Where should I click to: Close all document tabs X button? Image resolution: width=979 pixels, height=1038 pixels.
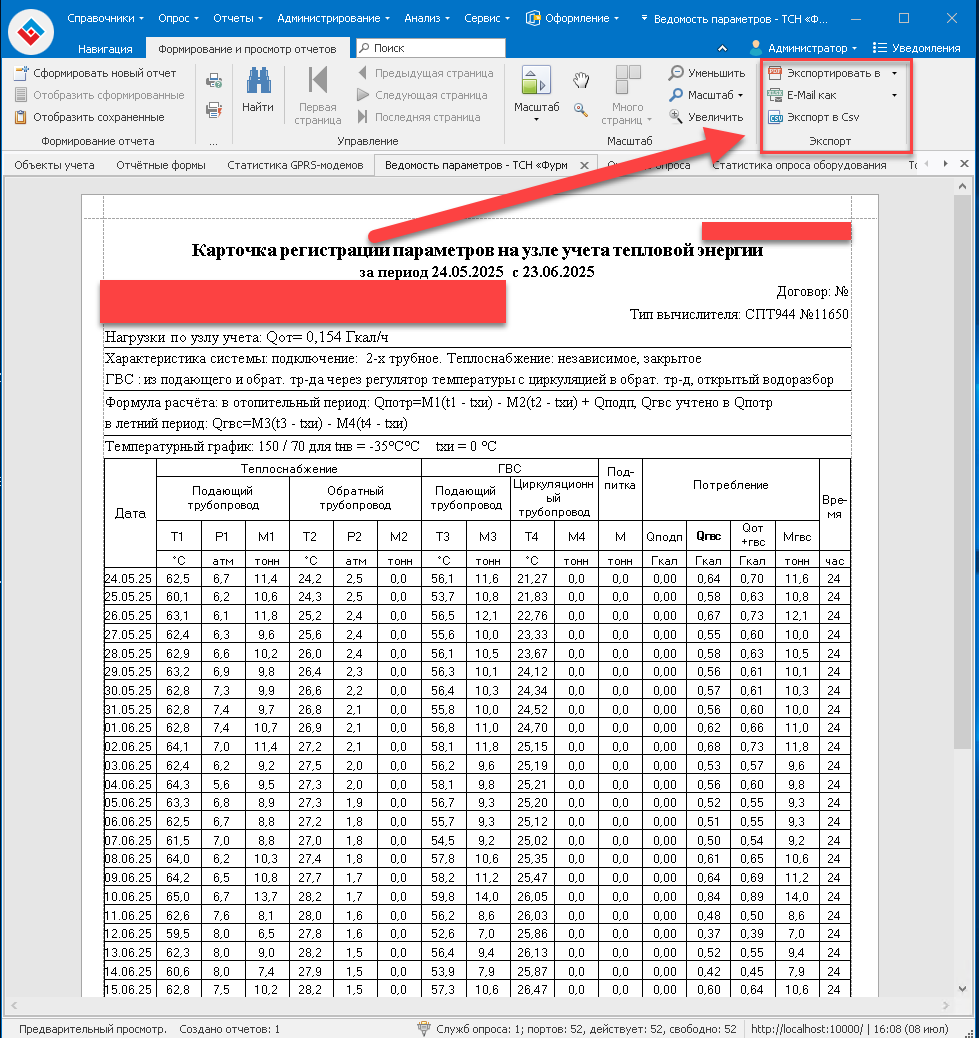tap(964, 164)
